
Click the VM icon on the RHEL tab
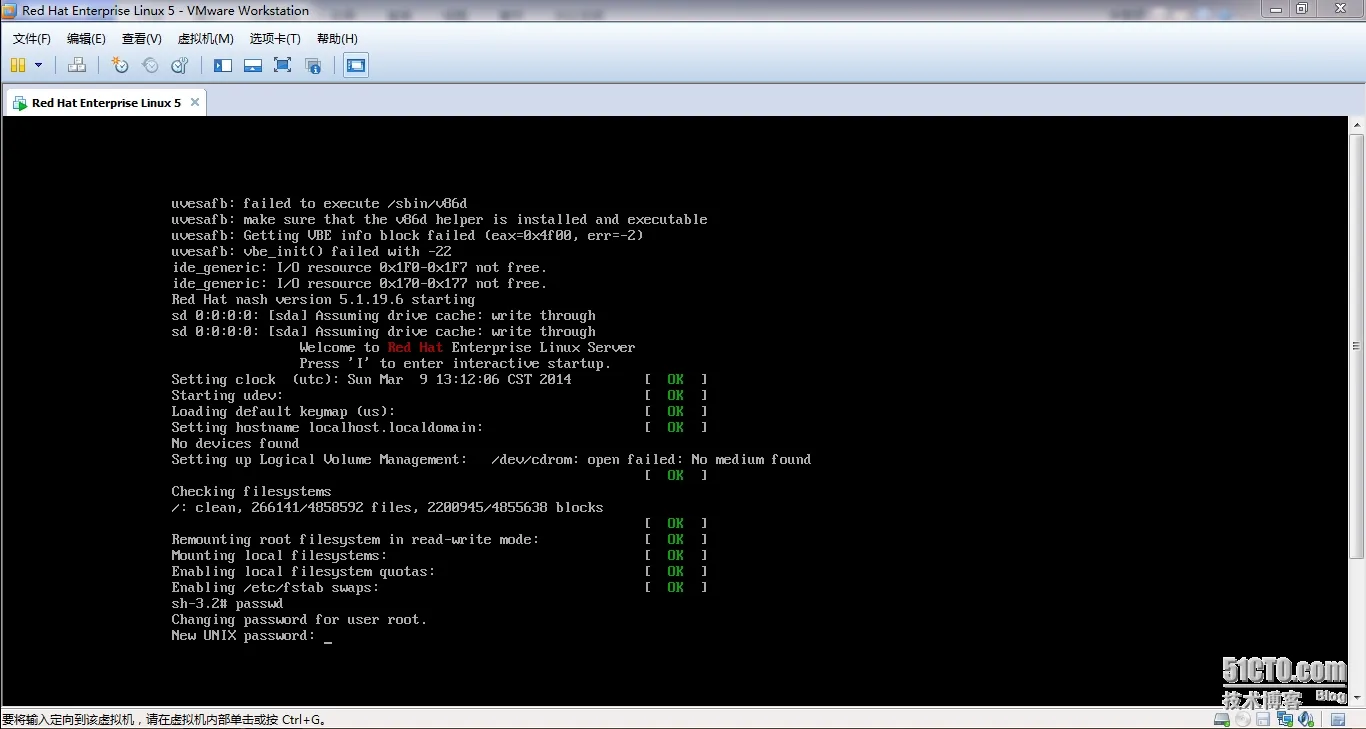[x=20, y=103]
